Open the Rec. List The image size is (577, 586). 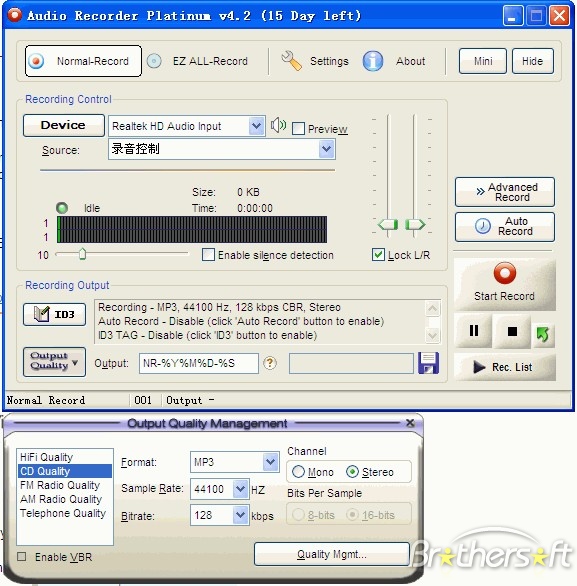tap(505, 367)
